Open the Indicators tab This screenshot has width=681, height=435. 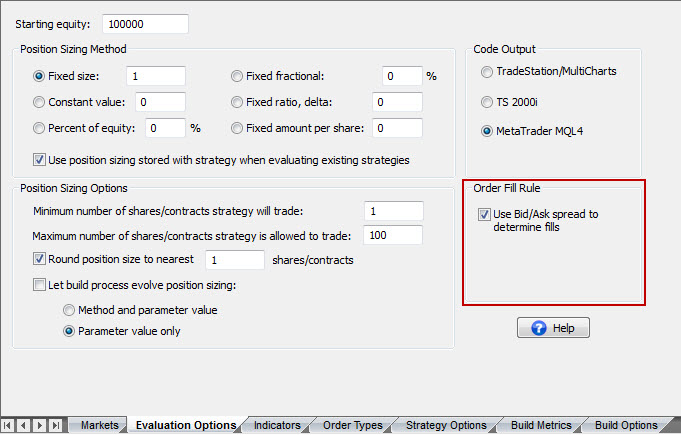277,425
